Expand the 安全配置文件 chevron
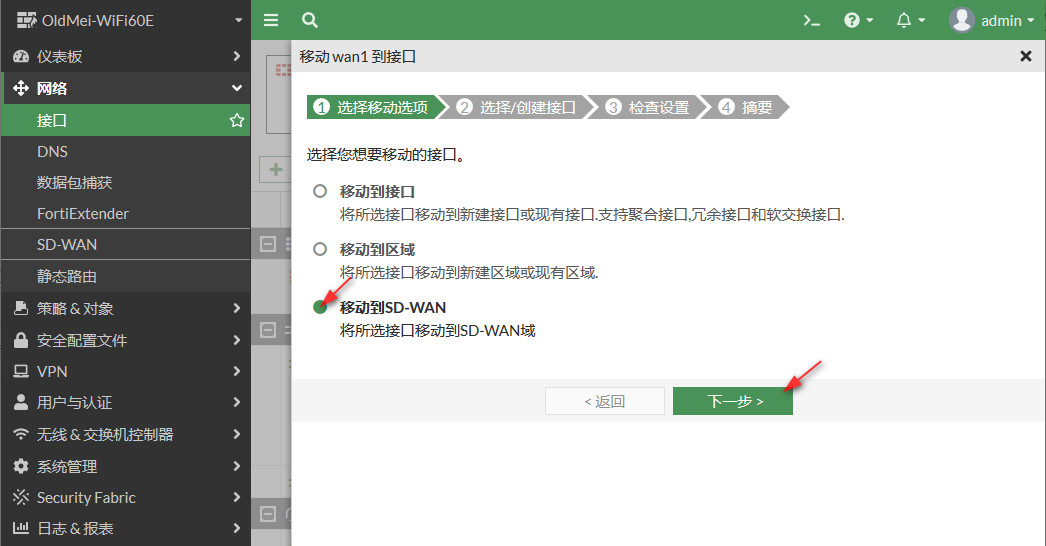Viewport: 1046px width, 546px height. click(x=236, y=340)
